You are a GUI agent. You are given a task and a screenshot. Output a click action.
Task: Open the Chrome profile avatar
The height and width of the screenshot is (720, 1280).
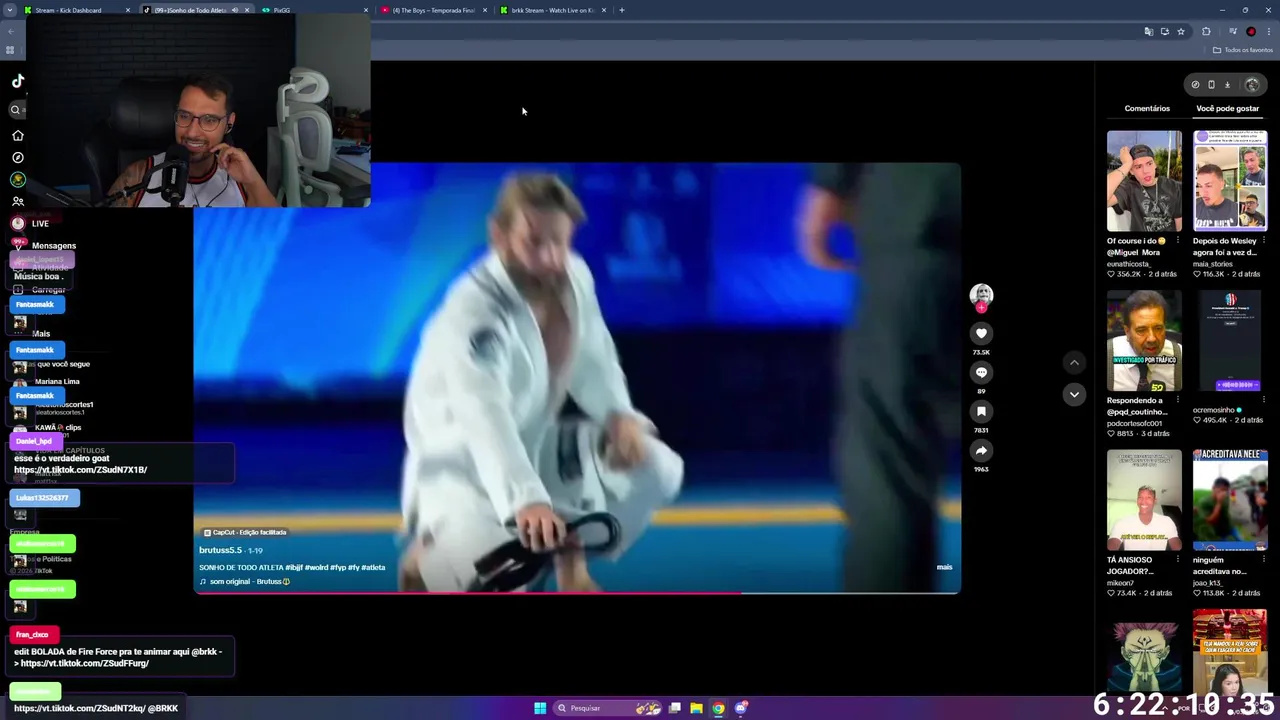click(x=1251, y=32)
